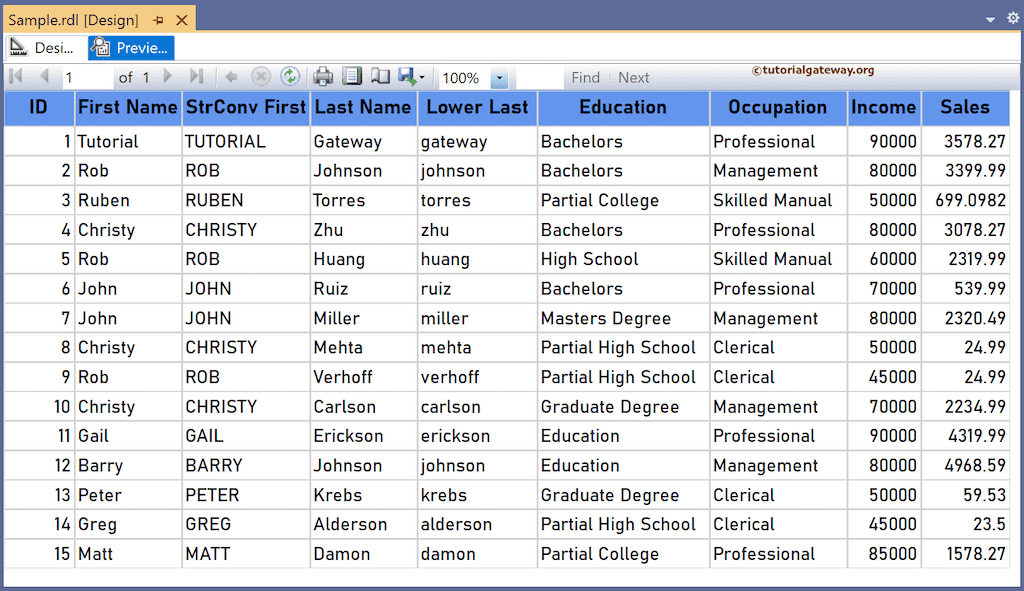Jump to the last page icon
The width and height of the screenshot is (1024, 591).
[194, 77]
